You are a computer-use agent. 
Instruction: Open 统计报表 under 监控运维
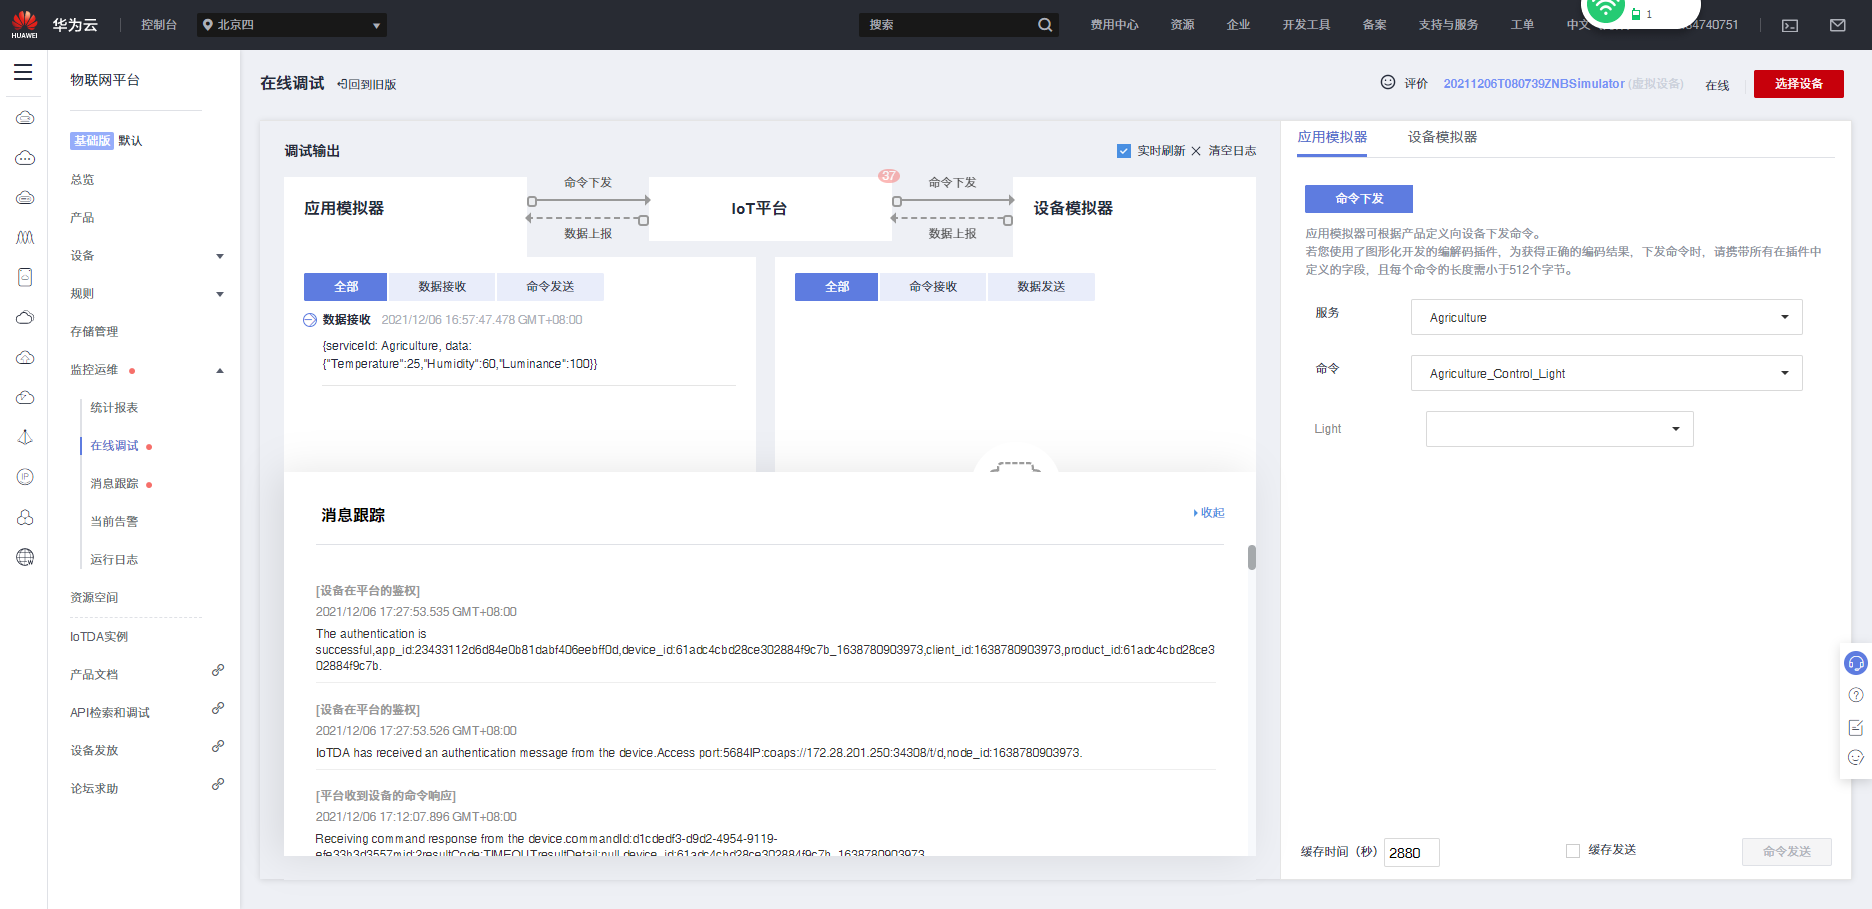[114, 408]
